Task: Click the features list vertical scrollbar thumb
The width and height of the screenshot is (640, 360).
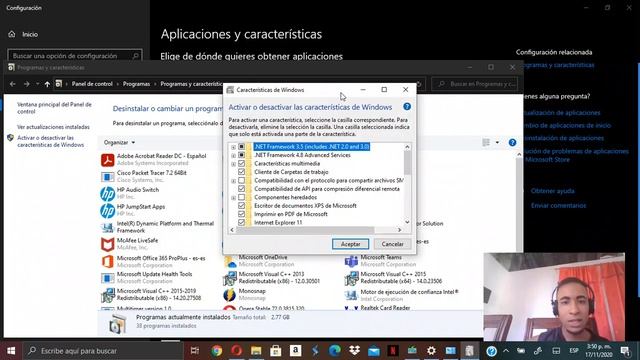Action: (407, 162)
